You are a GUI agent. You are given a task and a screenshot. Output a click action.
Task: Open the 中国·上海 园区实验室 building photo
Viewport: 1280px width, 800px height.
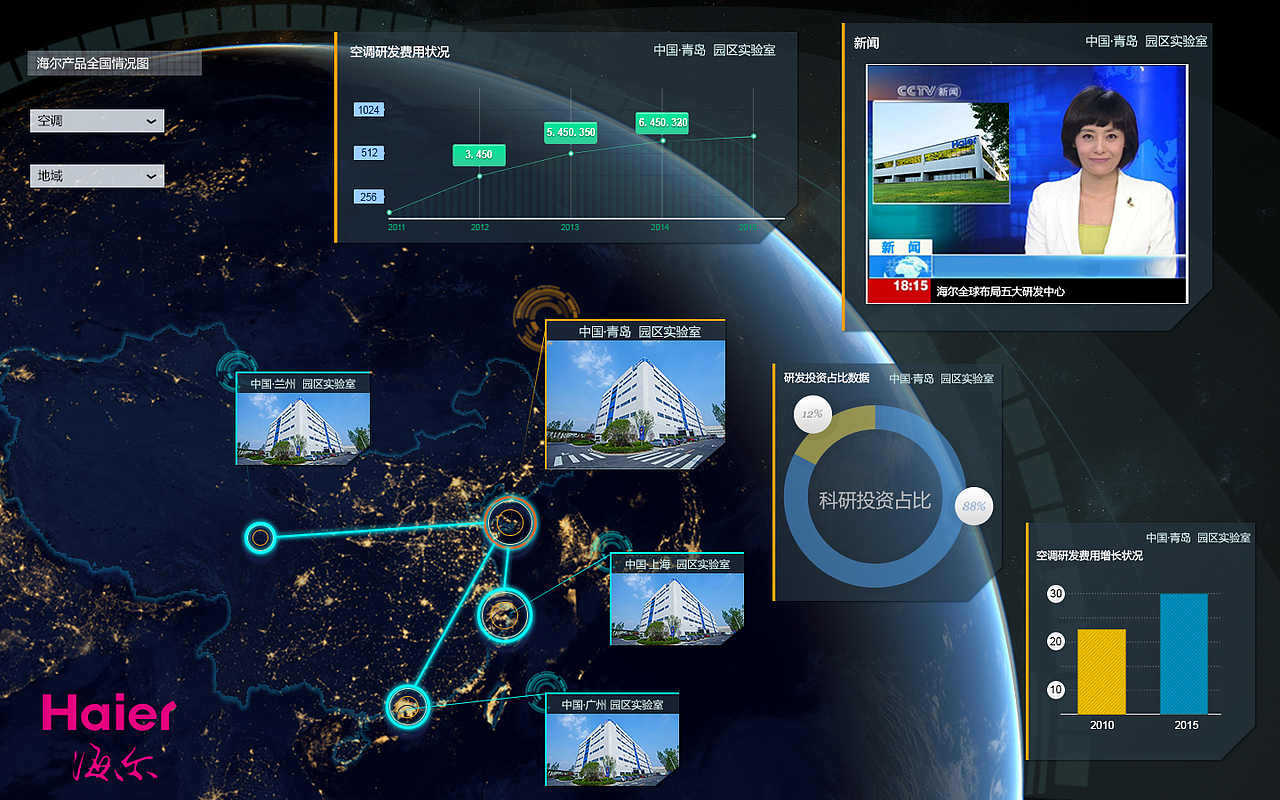coord(677,608)
